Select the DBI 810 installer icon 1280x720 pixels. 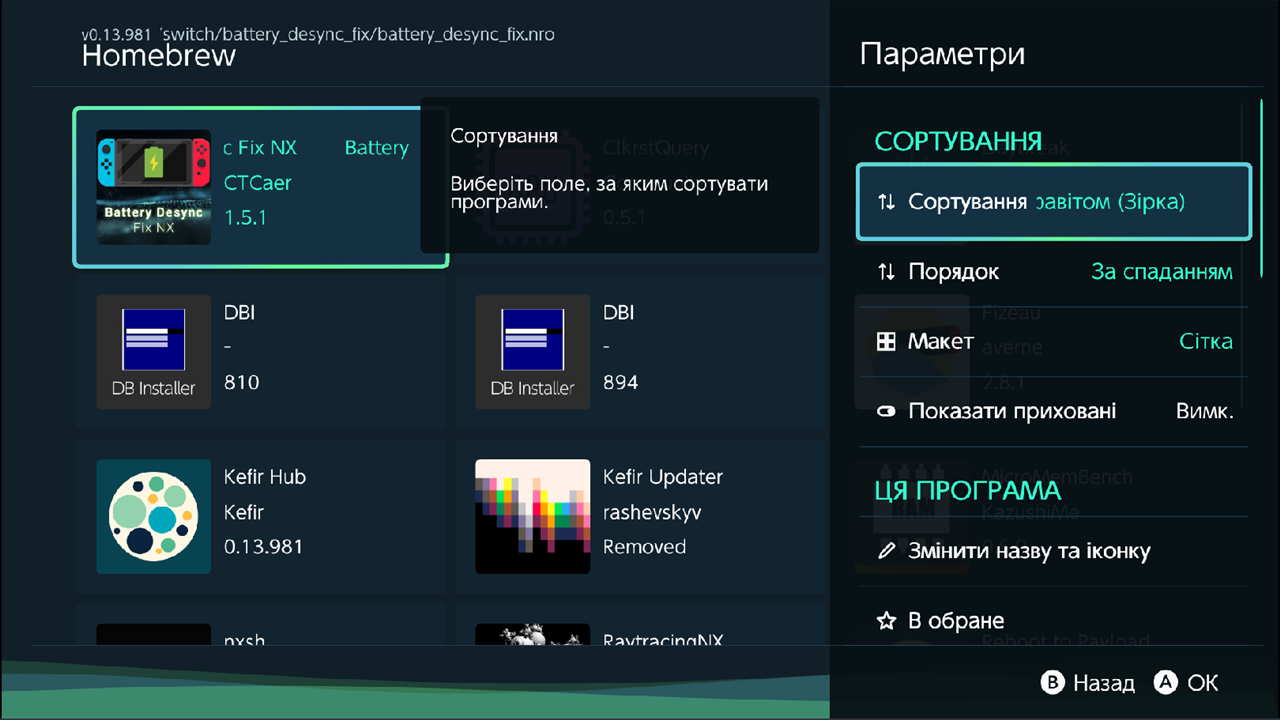(x=153, y=352)
